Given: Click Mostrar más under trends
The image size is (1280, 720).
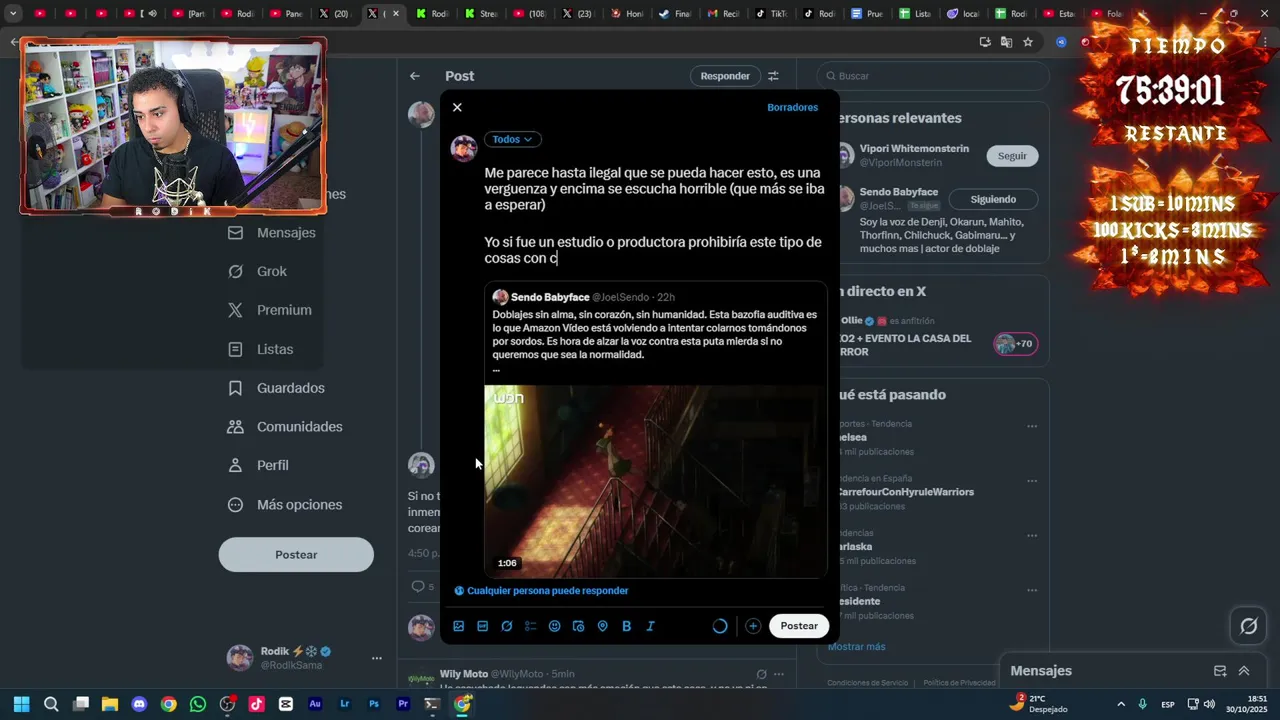Looking at the screenshot, I should coord(856,647).
